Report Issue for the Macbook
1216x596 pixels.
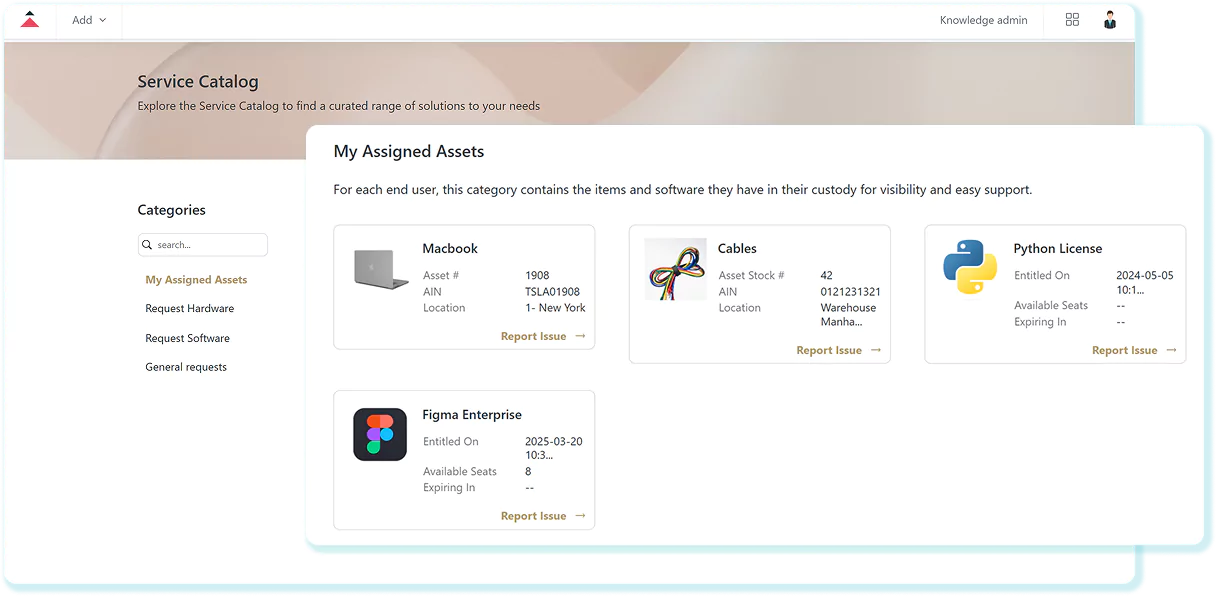coord(533,336)
